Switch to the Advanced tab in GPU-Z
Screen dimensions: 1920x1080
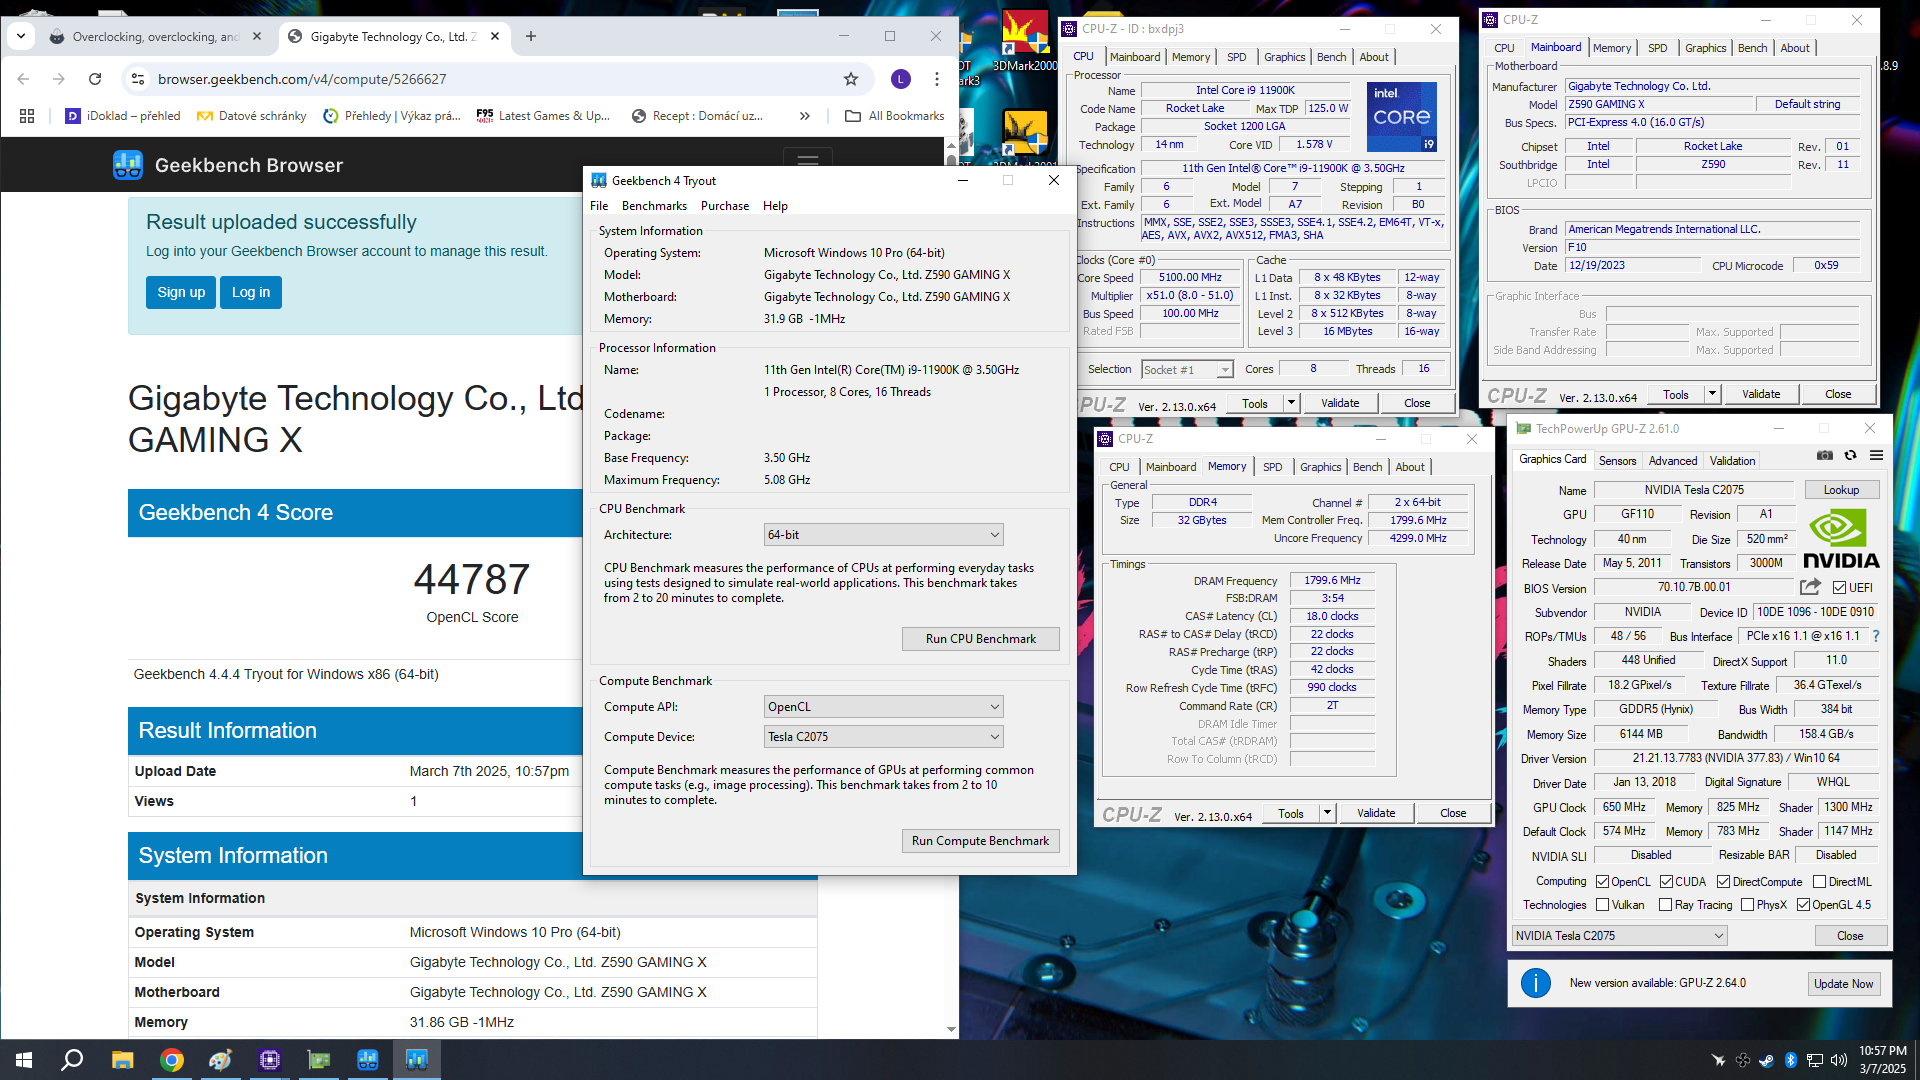1672,461
